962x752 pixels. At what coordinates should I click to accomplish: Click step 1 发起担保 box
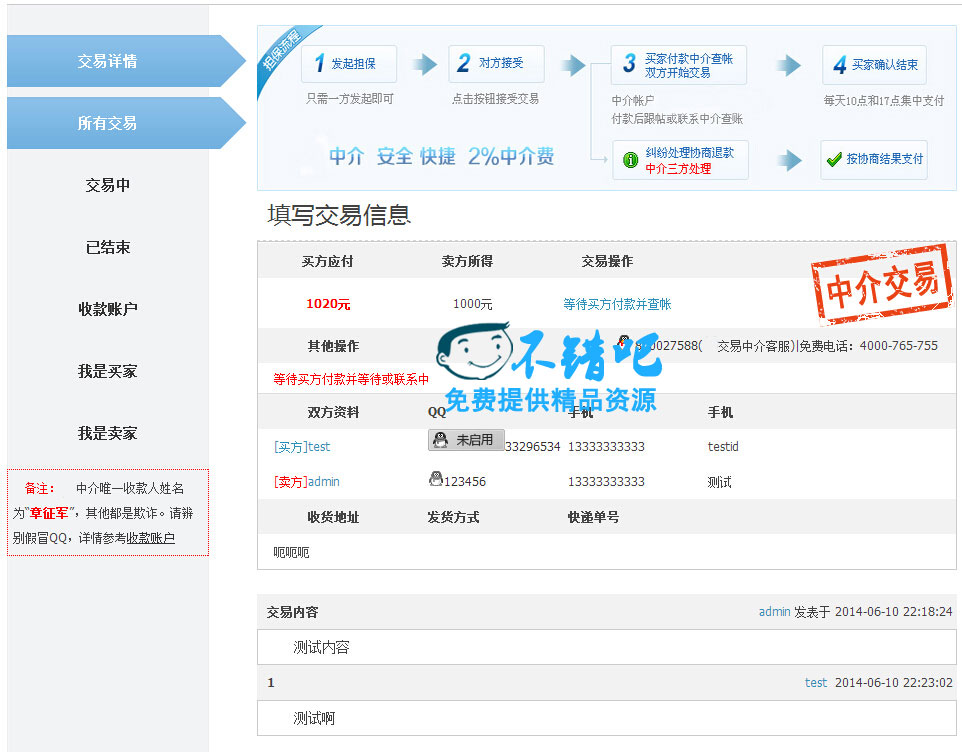(349, 64)
